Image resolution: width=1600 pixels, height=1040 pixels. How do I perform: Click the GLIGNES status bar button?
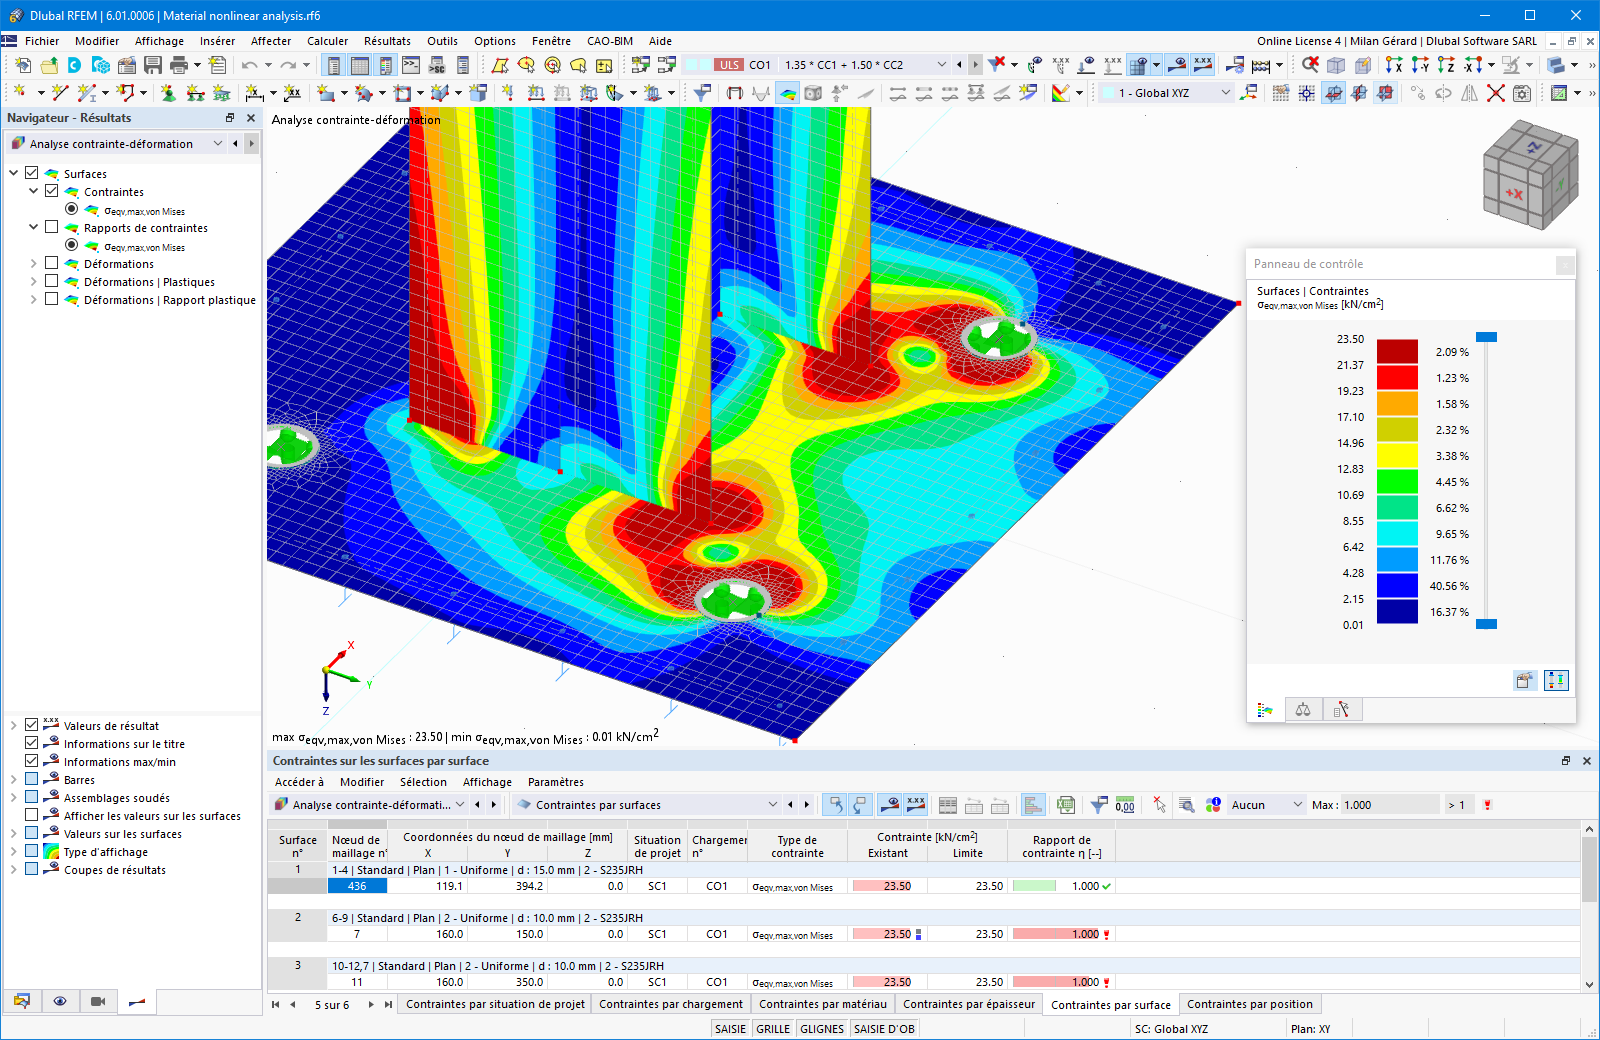pyautogui.click(x=822, y=1029)
